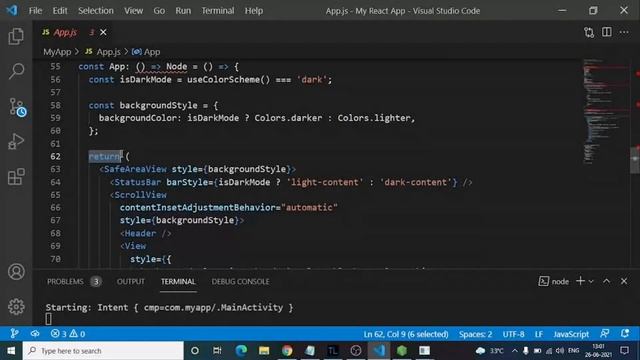
Task: Click the Open Changes icon in editor toolbar
Action: (589, 32)
